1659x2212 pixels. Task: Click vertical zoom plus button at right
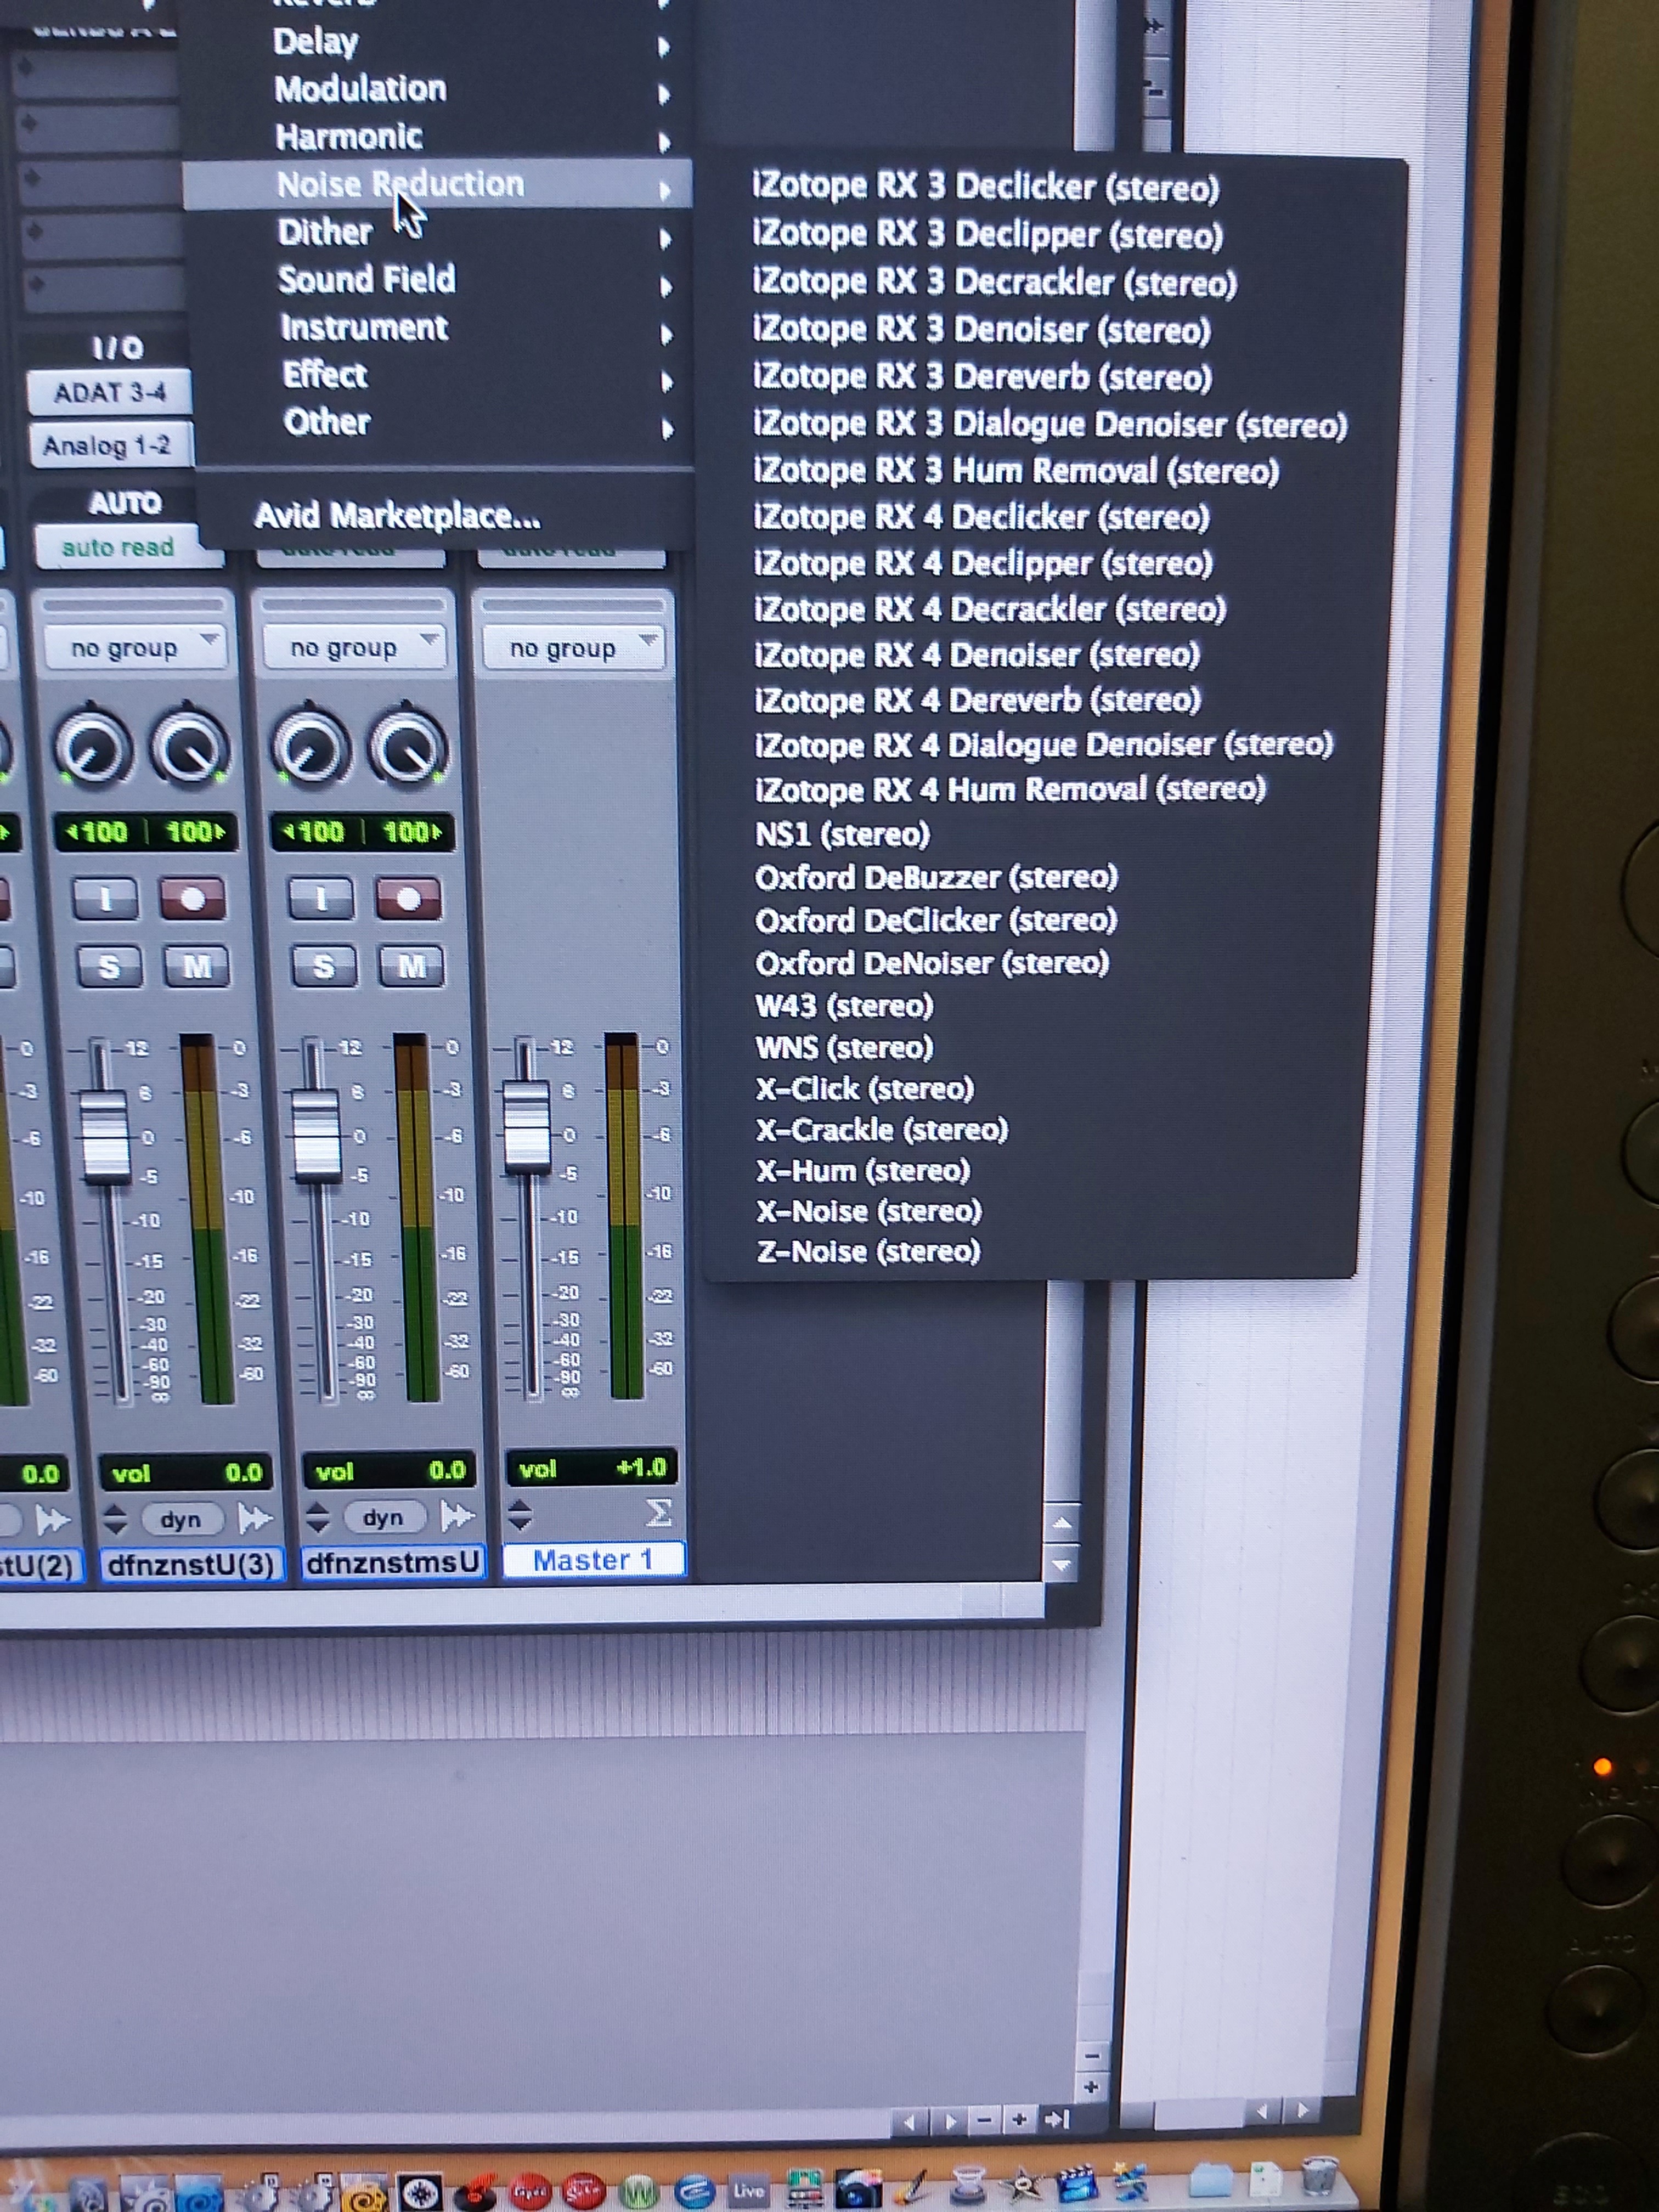(1092, 2087)
